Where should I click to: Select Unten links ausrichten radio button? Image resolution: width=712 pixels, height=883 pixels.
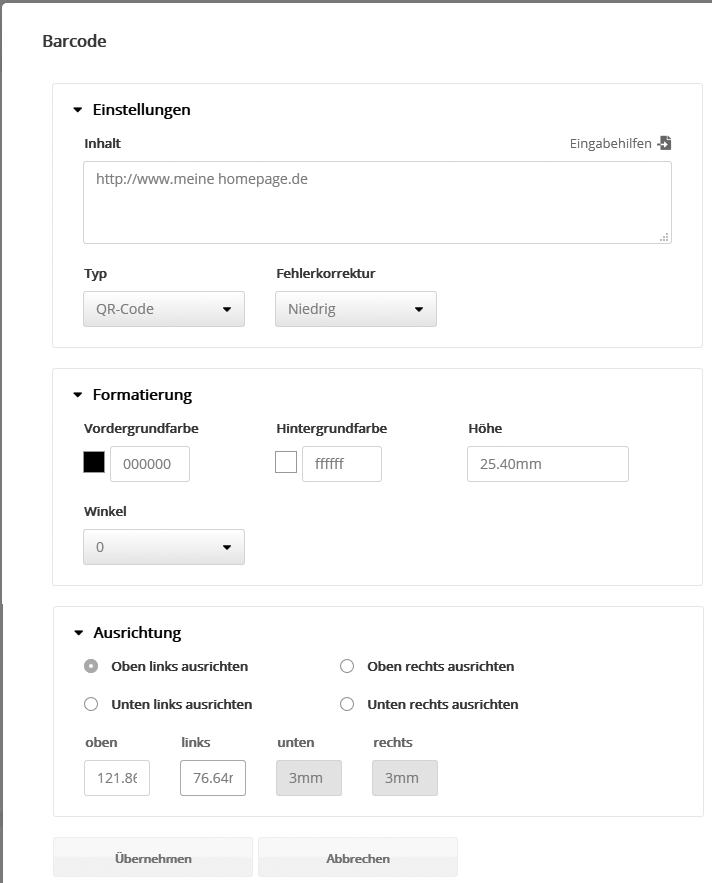(x=91, y=704)
